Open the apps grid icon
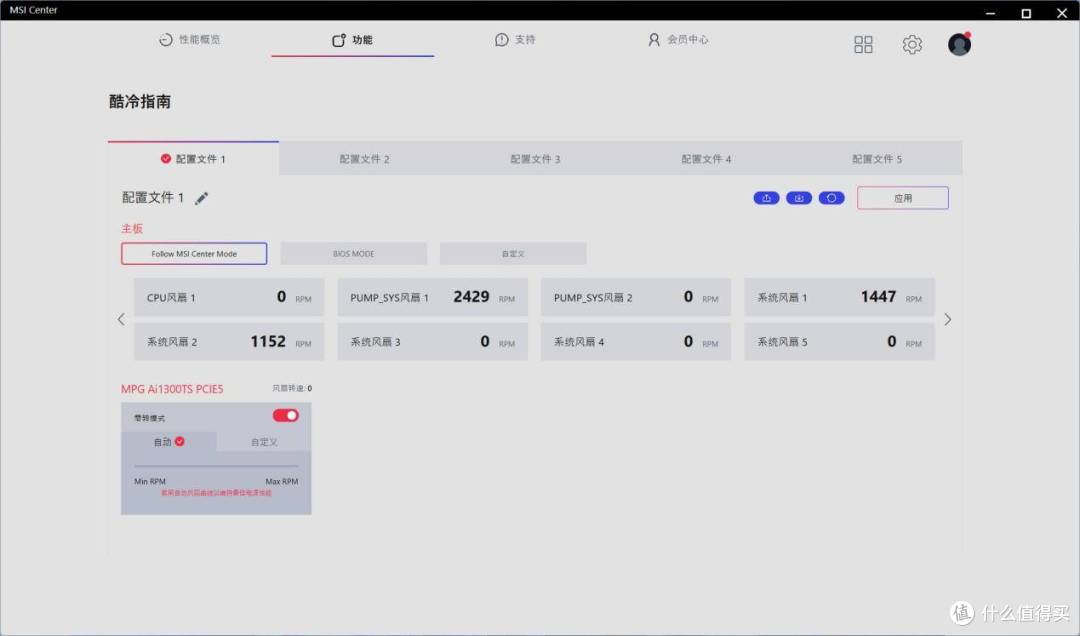 click(863, 45)
